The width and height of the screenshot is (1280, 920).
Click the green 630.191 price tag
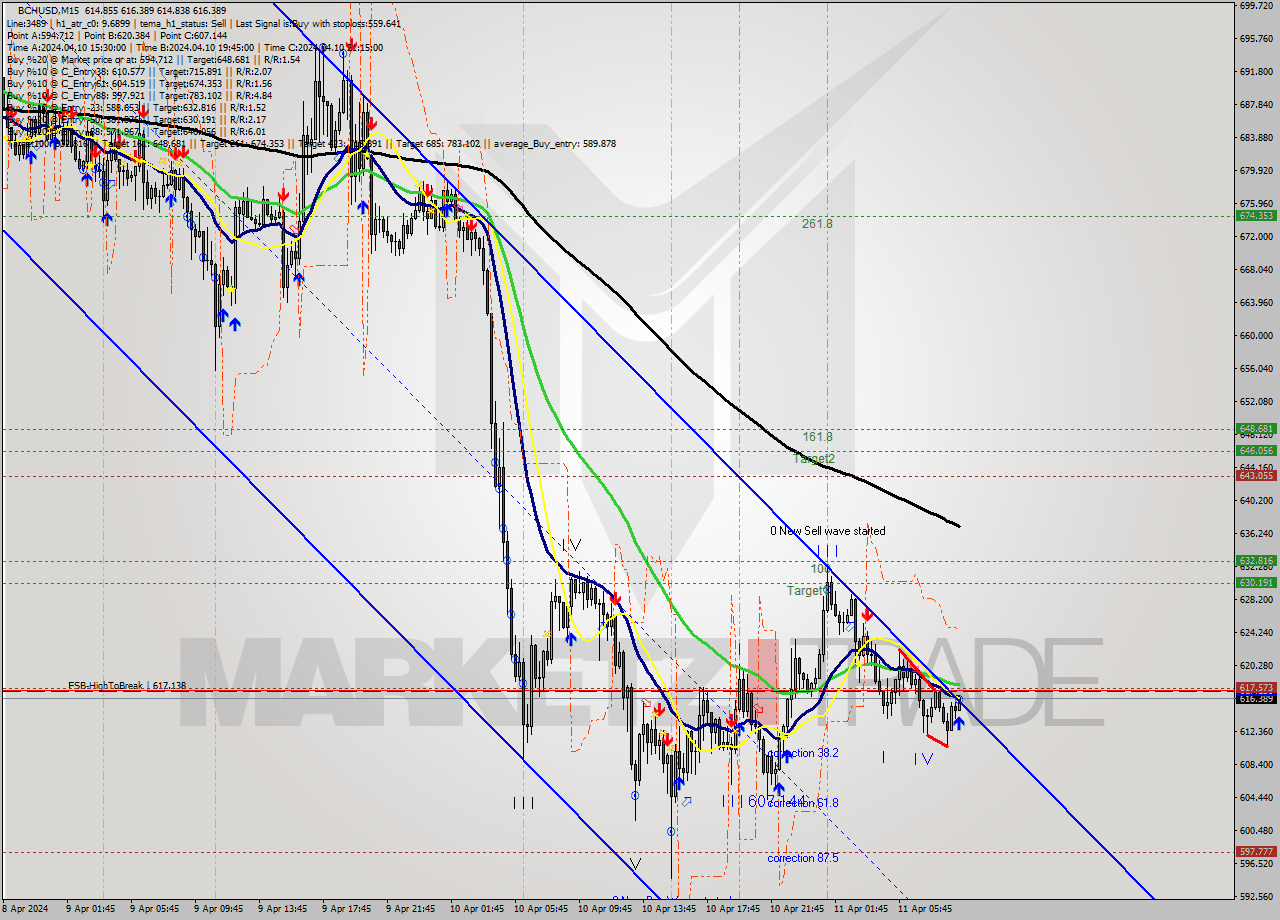click(x=1256, y=582)
